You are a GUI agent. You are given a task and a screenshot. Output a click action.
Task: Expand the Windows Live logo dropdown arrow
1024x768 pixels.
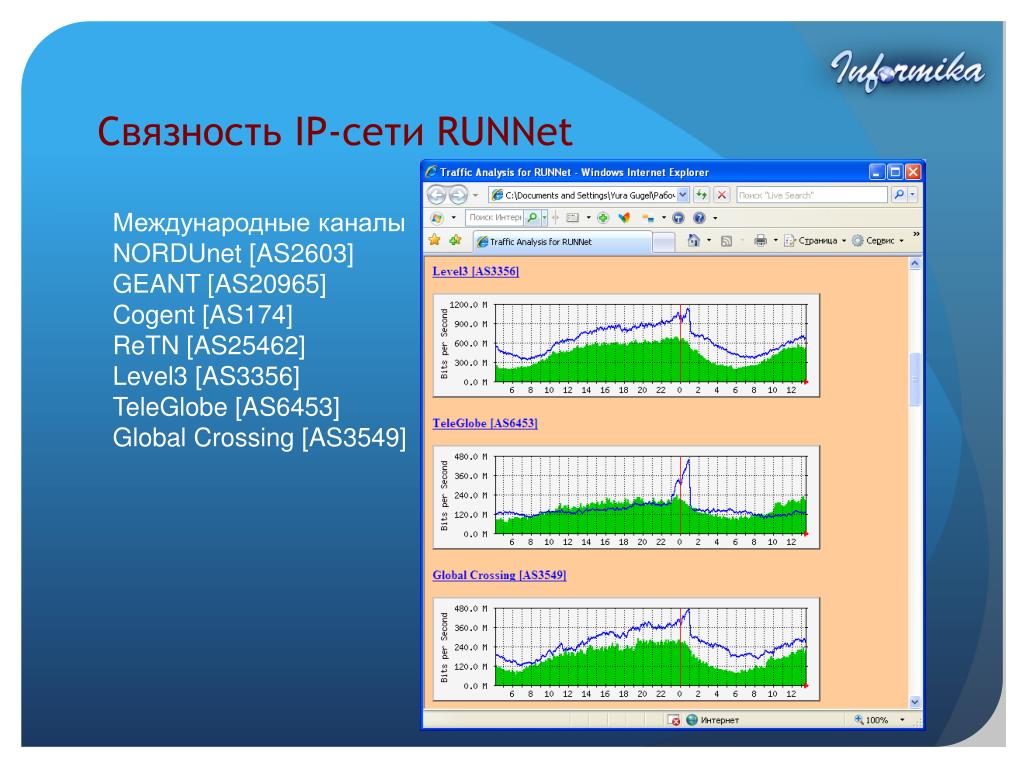[x=453, y=218]
